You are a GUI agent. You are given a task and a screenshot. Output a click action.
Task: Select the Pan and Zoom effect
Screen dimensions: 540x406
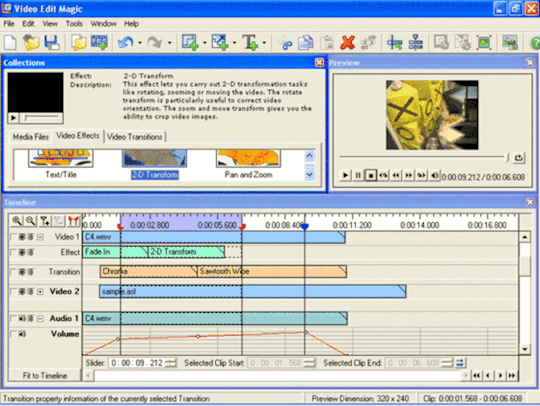[248, 165]
